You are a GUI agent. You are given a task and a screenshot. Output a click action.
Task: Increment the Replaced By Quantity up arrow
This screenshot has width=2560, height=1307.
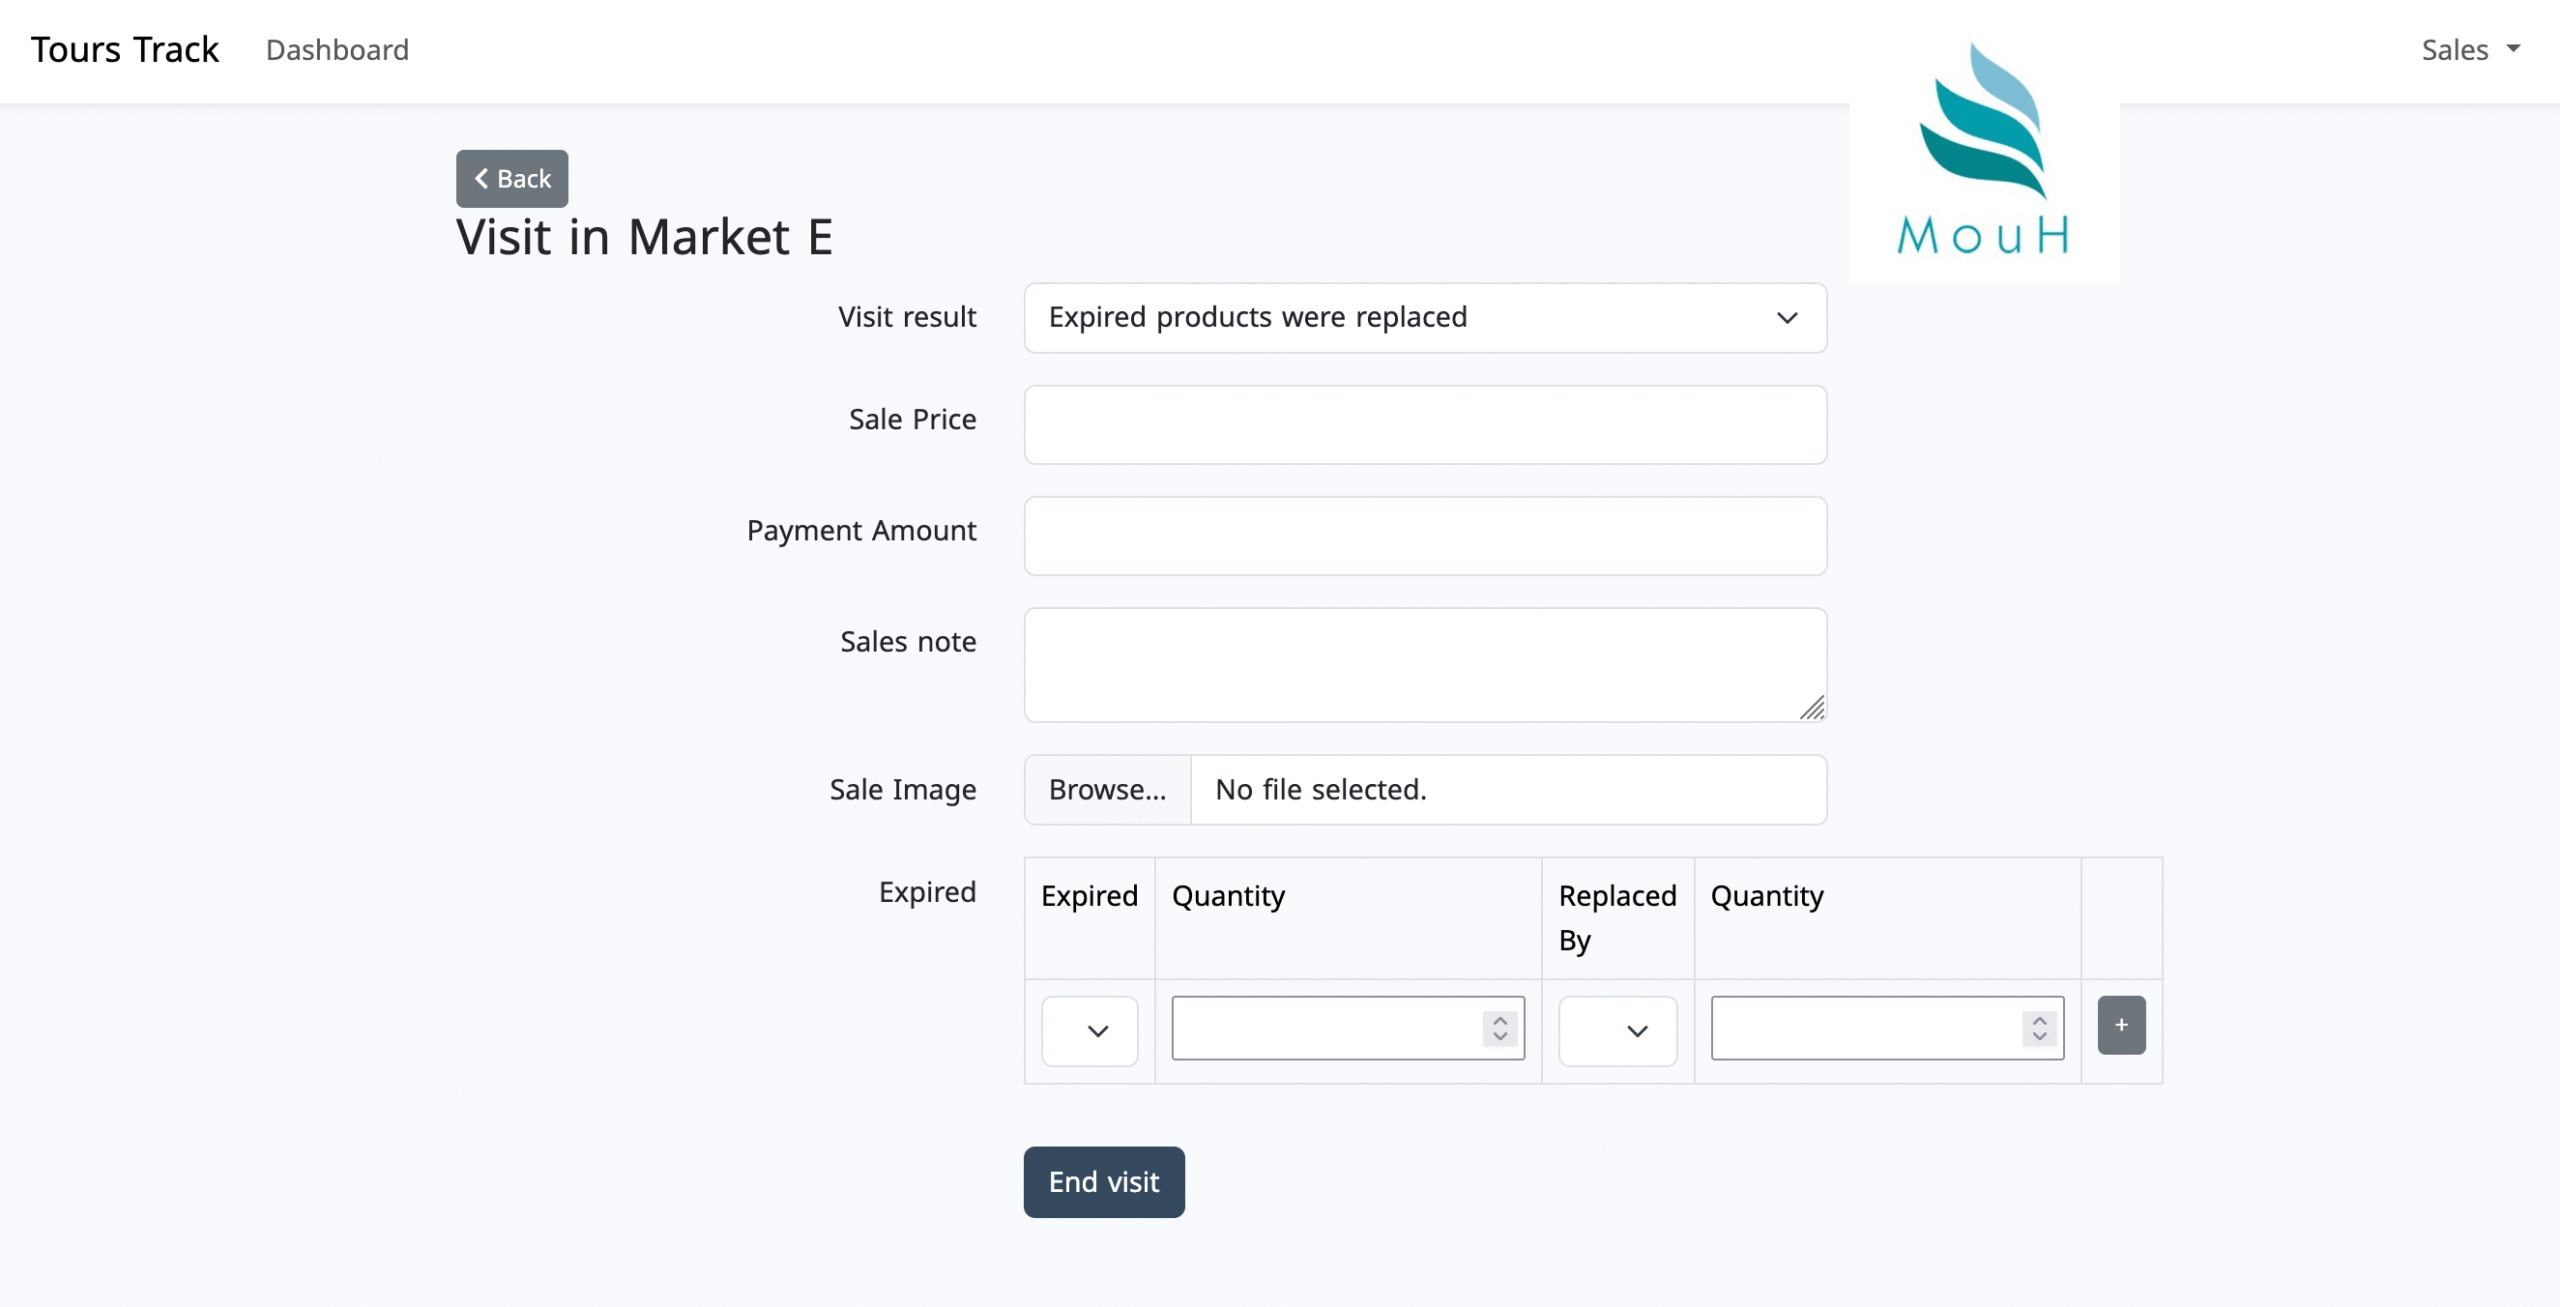click(x=2039, y=1020)
